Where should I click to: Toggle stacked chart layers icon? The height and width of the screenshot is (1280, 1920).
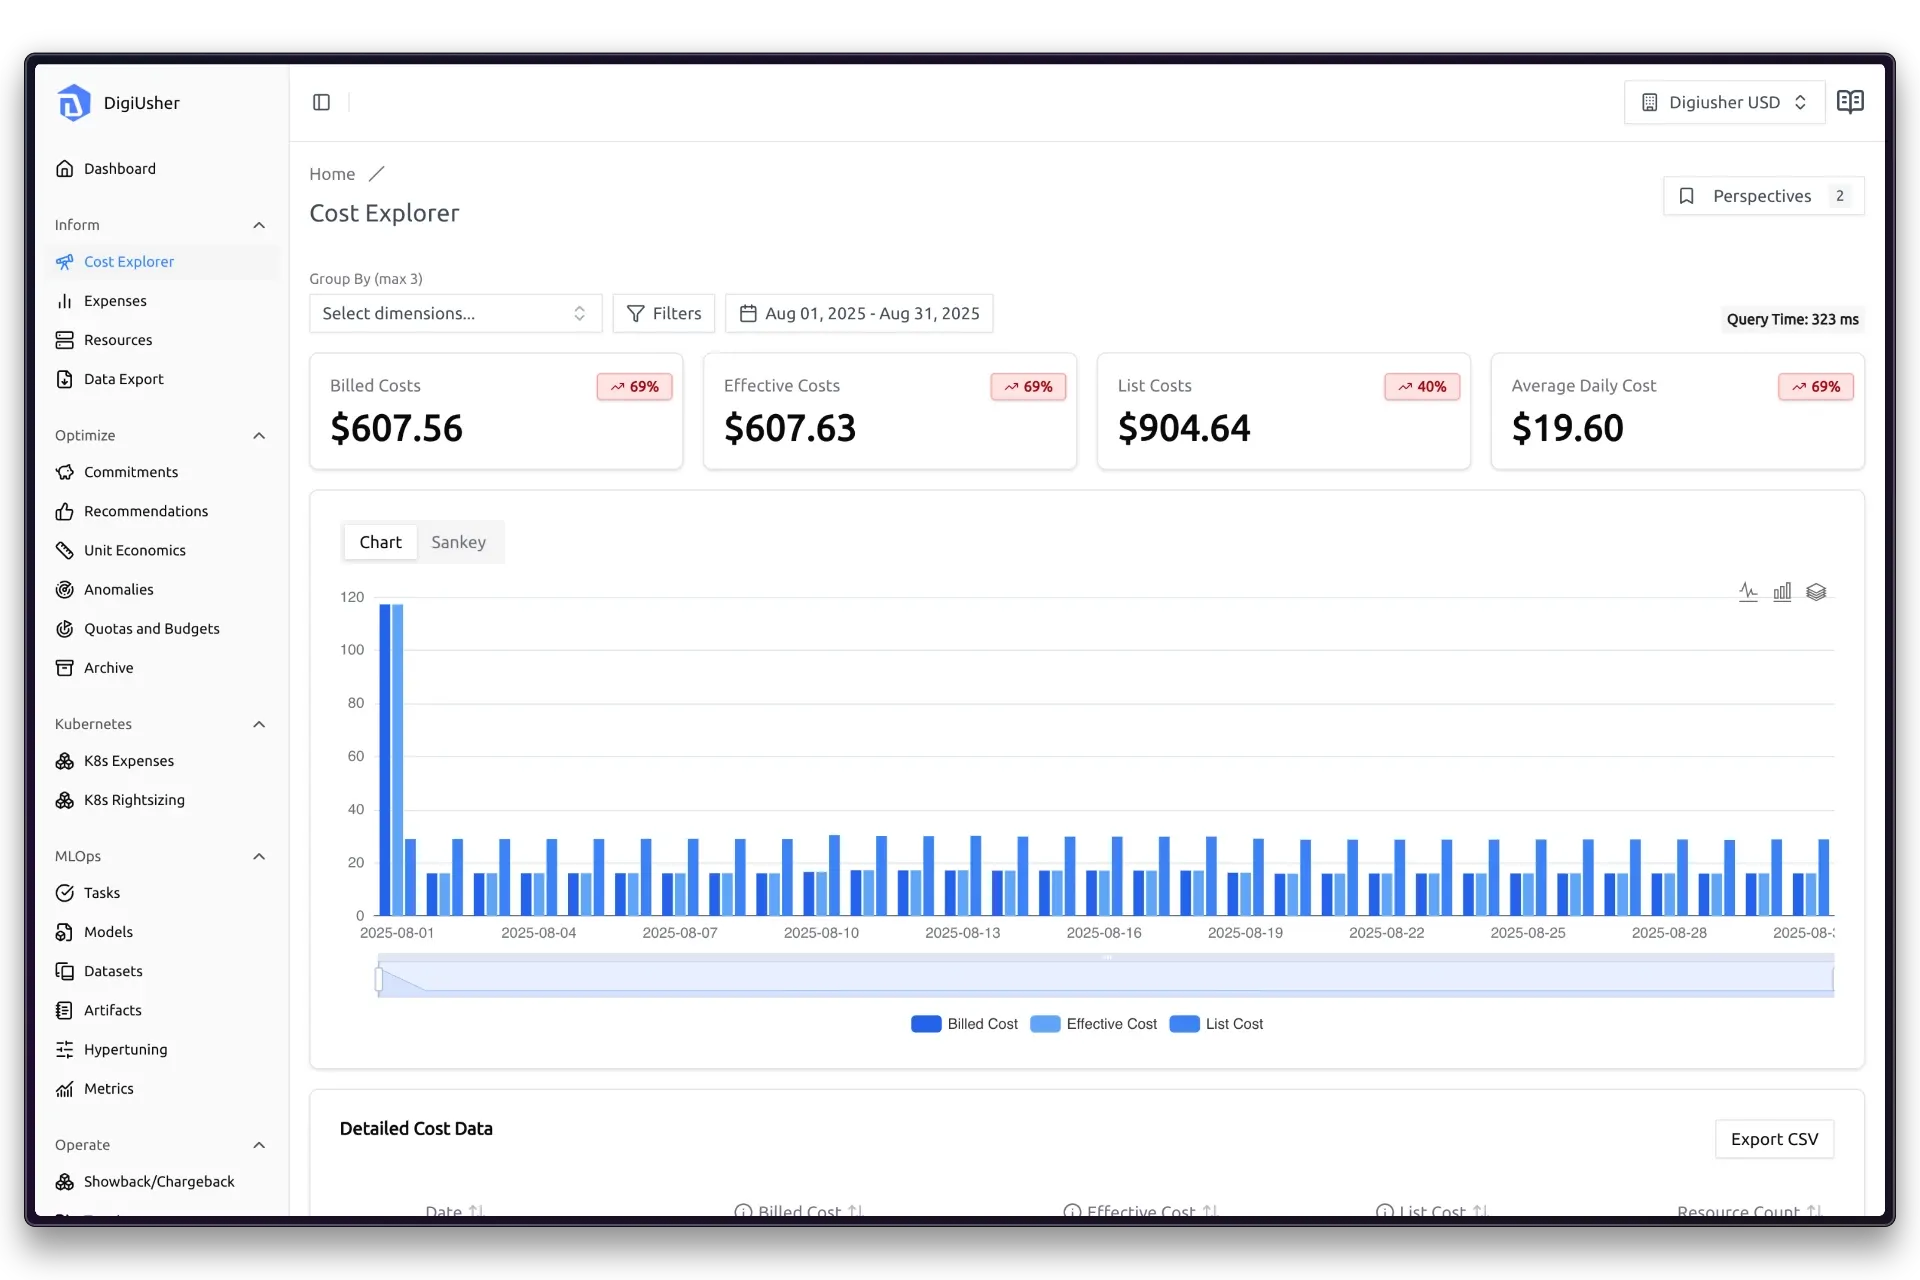tap(1816, 592)
